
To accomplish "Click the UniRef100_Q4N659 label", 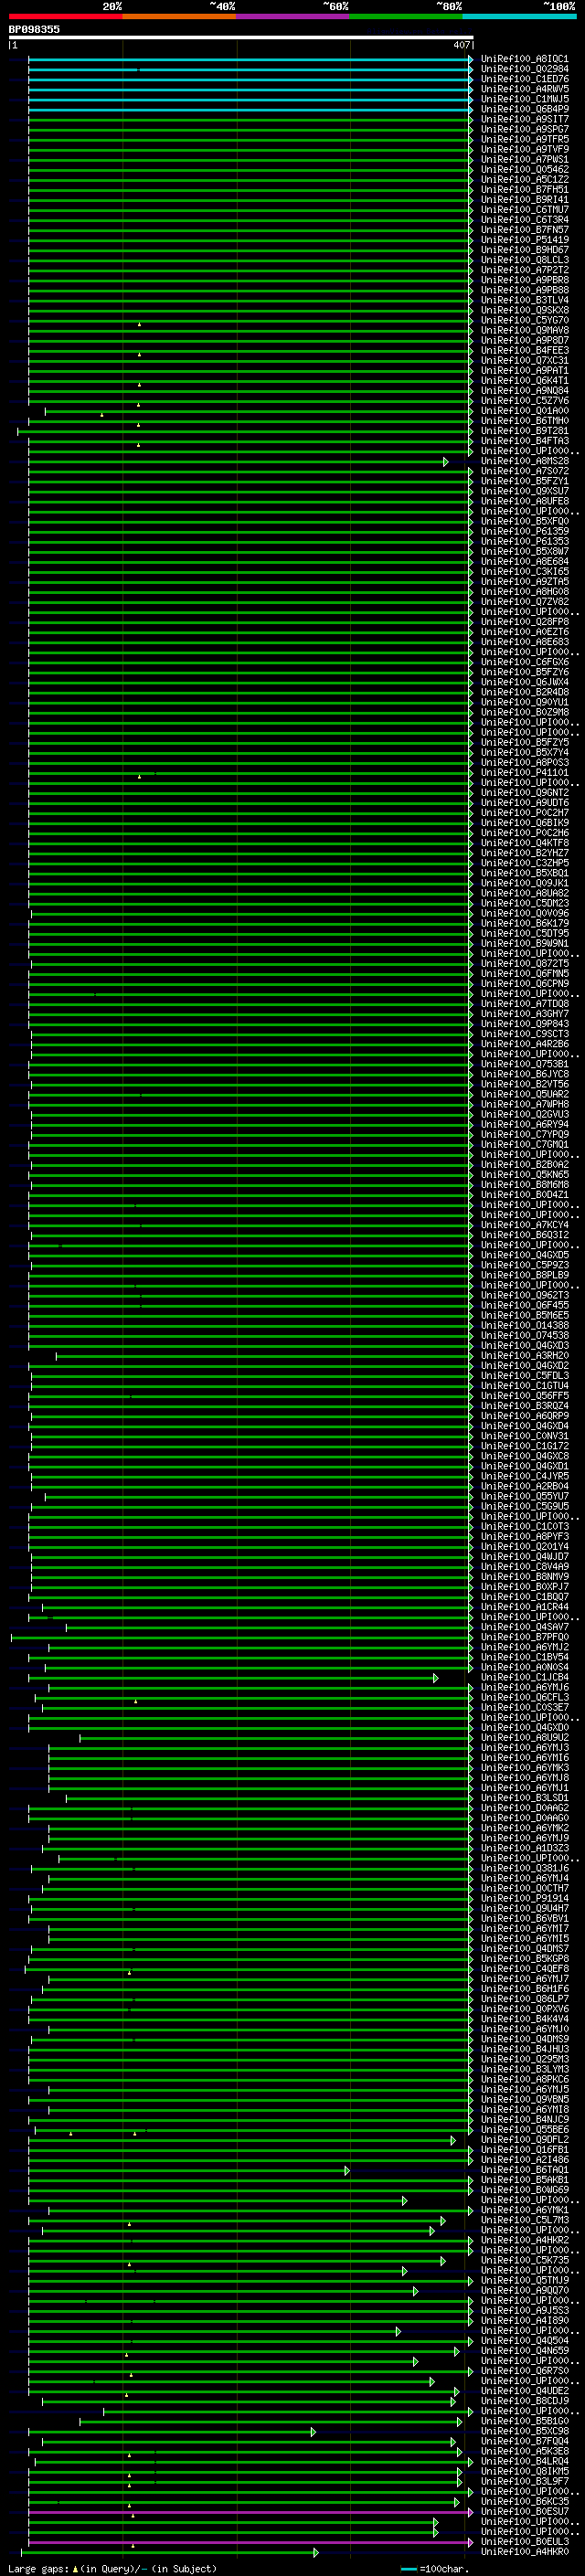I will point(524,2350).
